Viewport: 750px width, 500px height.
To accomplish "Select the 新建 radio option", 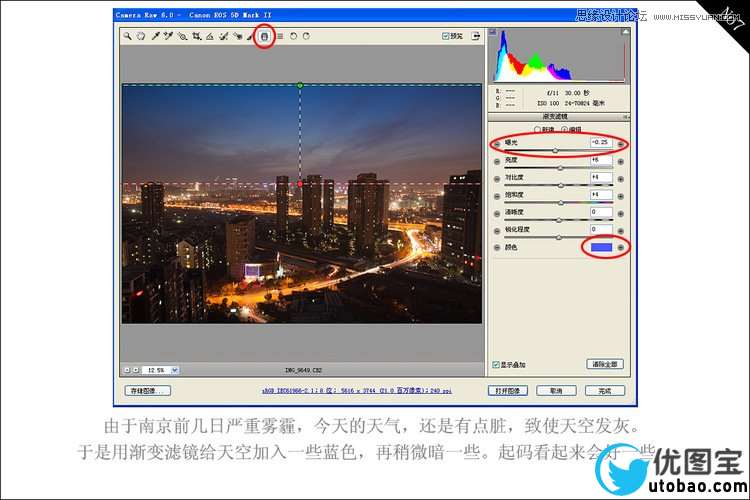I will tap(538, 129).
